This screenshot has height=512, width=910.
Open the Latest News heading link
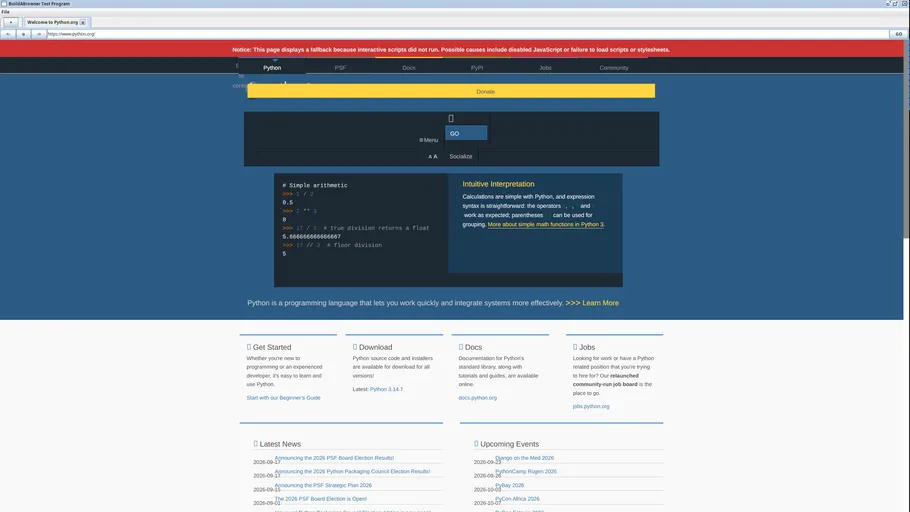280,444
